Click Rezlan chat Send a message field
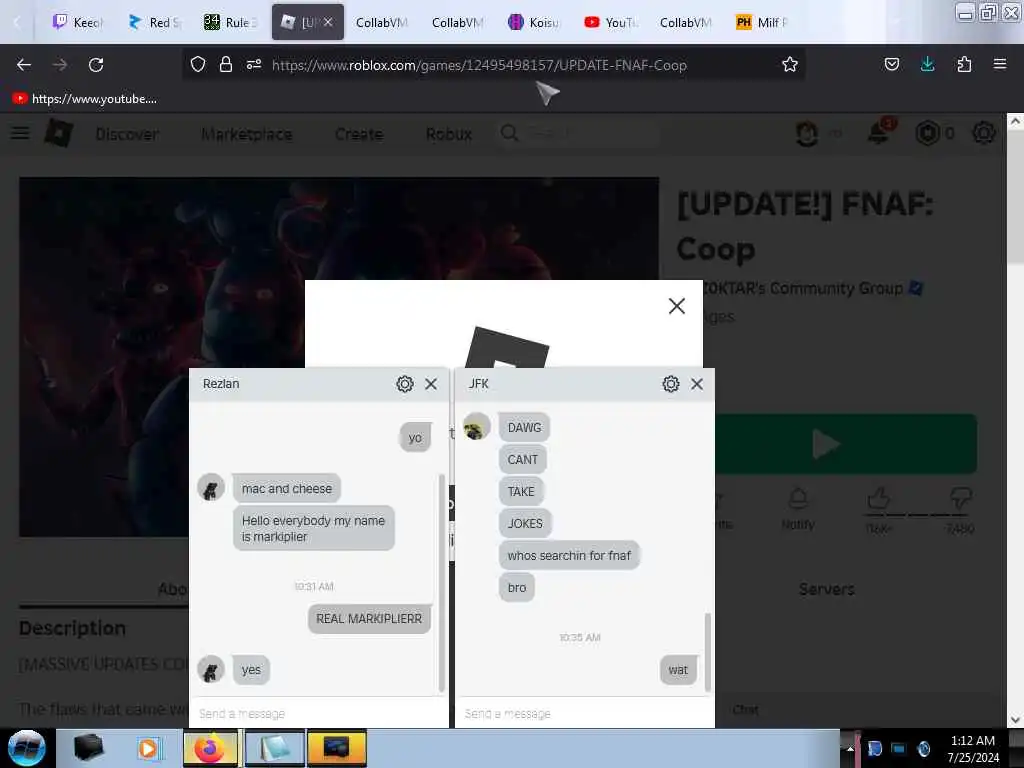Image resolution: width=1024 pixels, height=768 pixels. tap(319, 713)
